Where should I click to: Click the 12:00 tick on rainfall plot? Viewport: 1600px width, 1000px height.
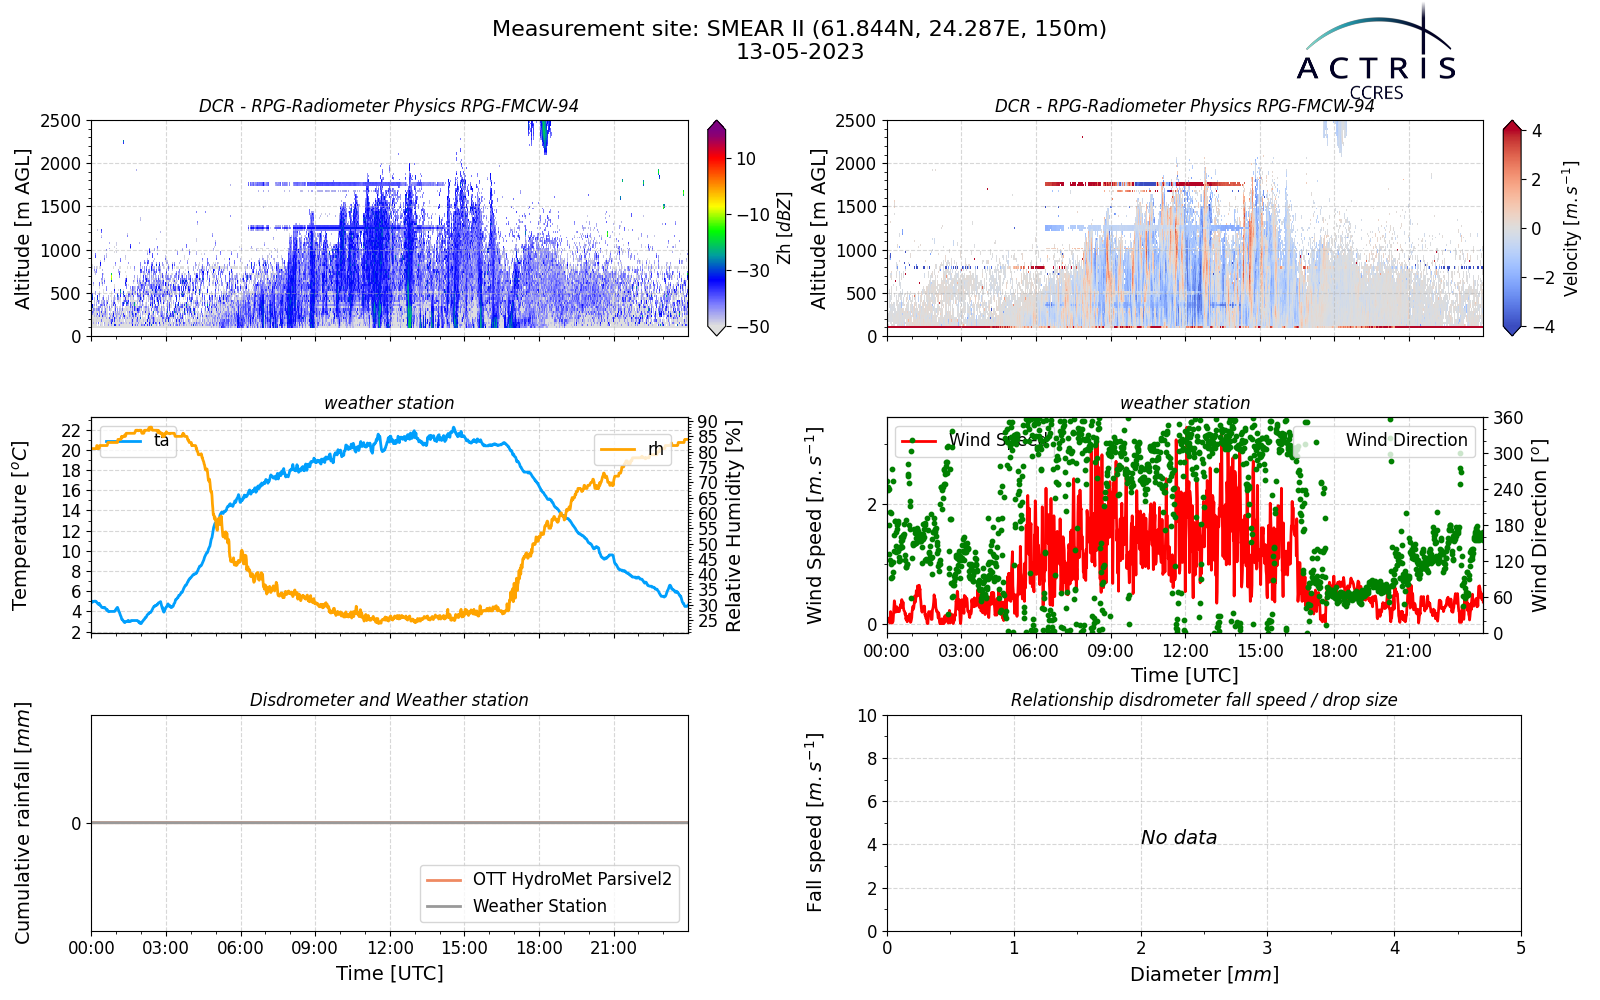(390, 948)
